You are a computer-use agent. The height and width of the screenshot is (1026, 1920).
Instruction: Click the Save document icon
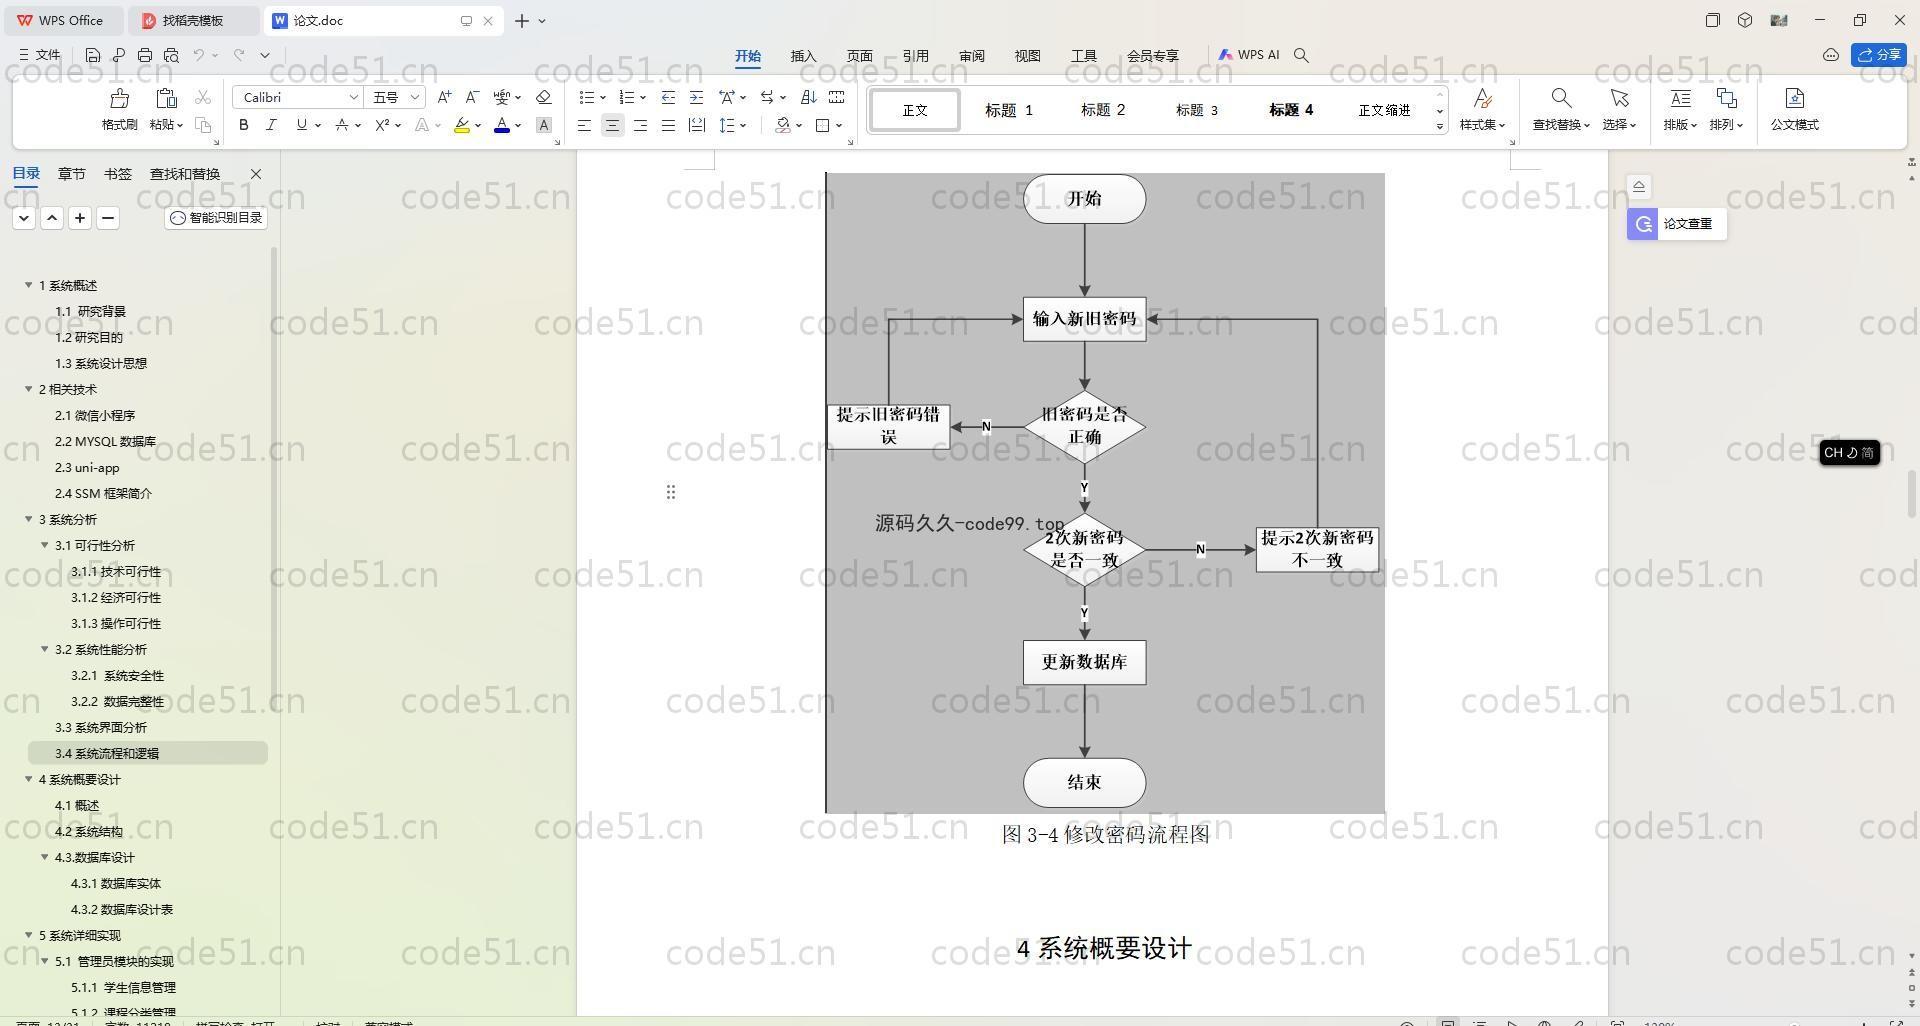point(93,55)
